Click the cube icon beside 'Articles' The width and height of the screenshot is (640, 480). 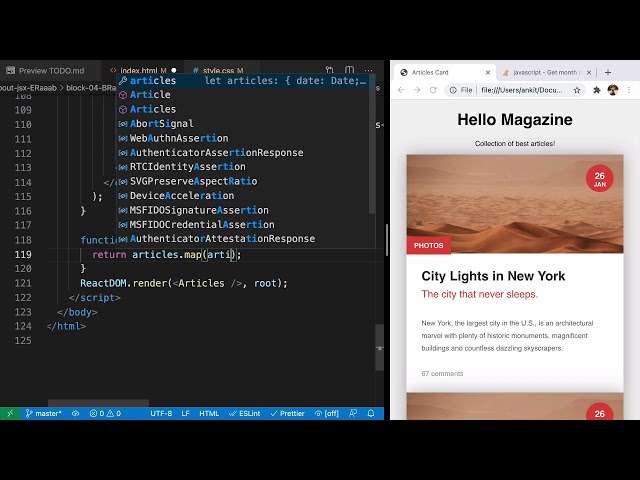(x=123, y=109)
